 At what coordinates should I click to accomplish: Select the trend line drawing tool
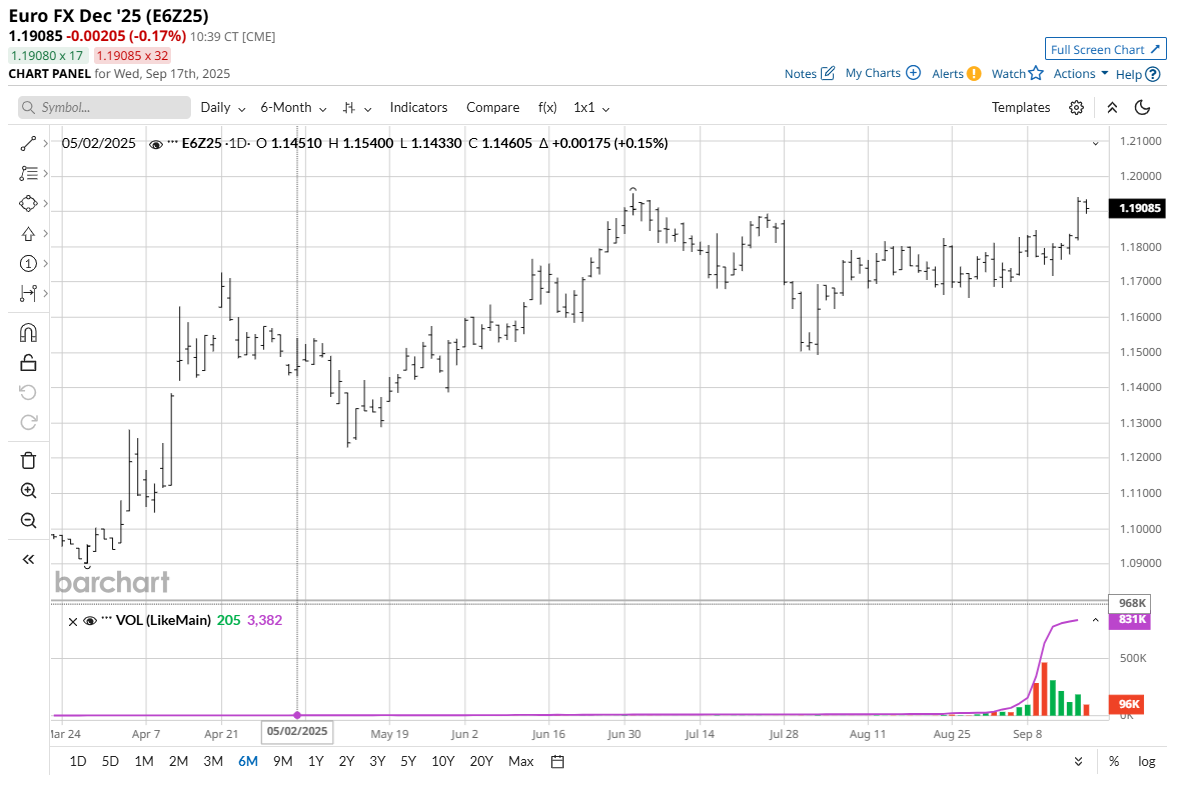28,144
